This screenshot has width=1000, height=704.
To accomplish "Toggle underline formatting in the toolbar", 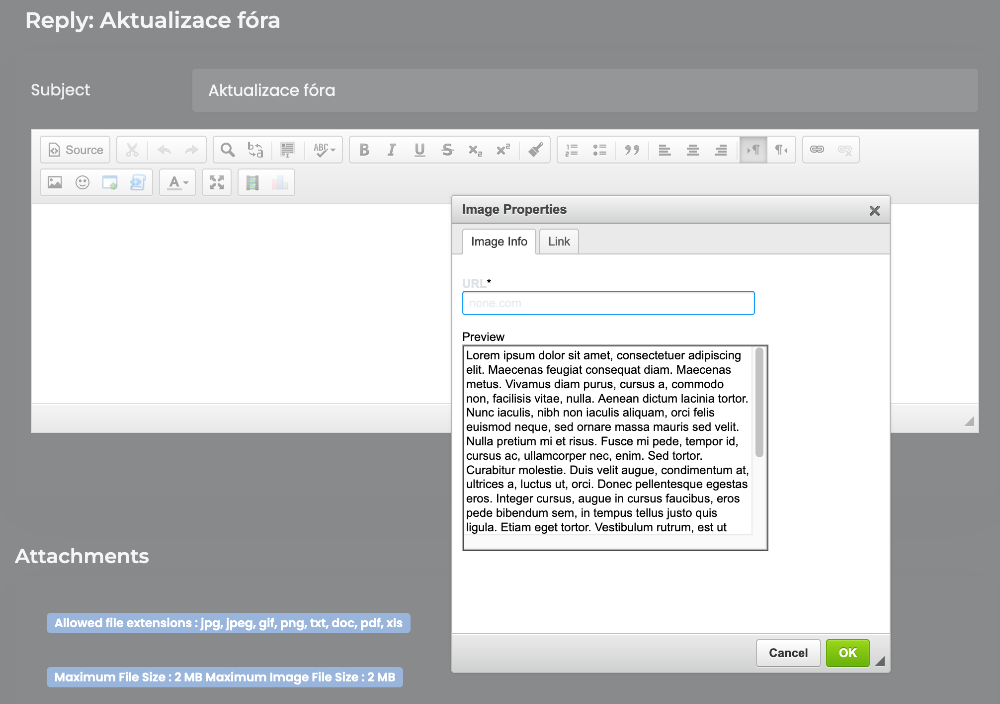I will pos(420,150).
